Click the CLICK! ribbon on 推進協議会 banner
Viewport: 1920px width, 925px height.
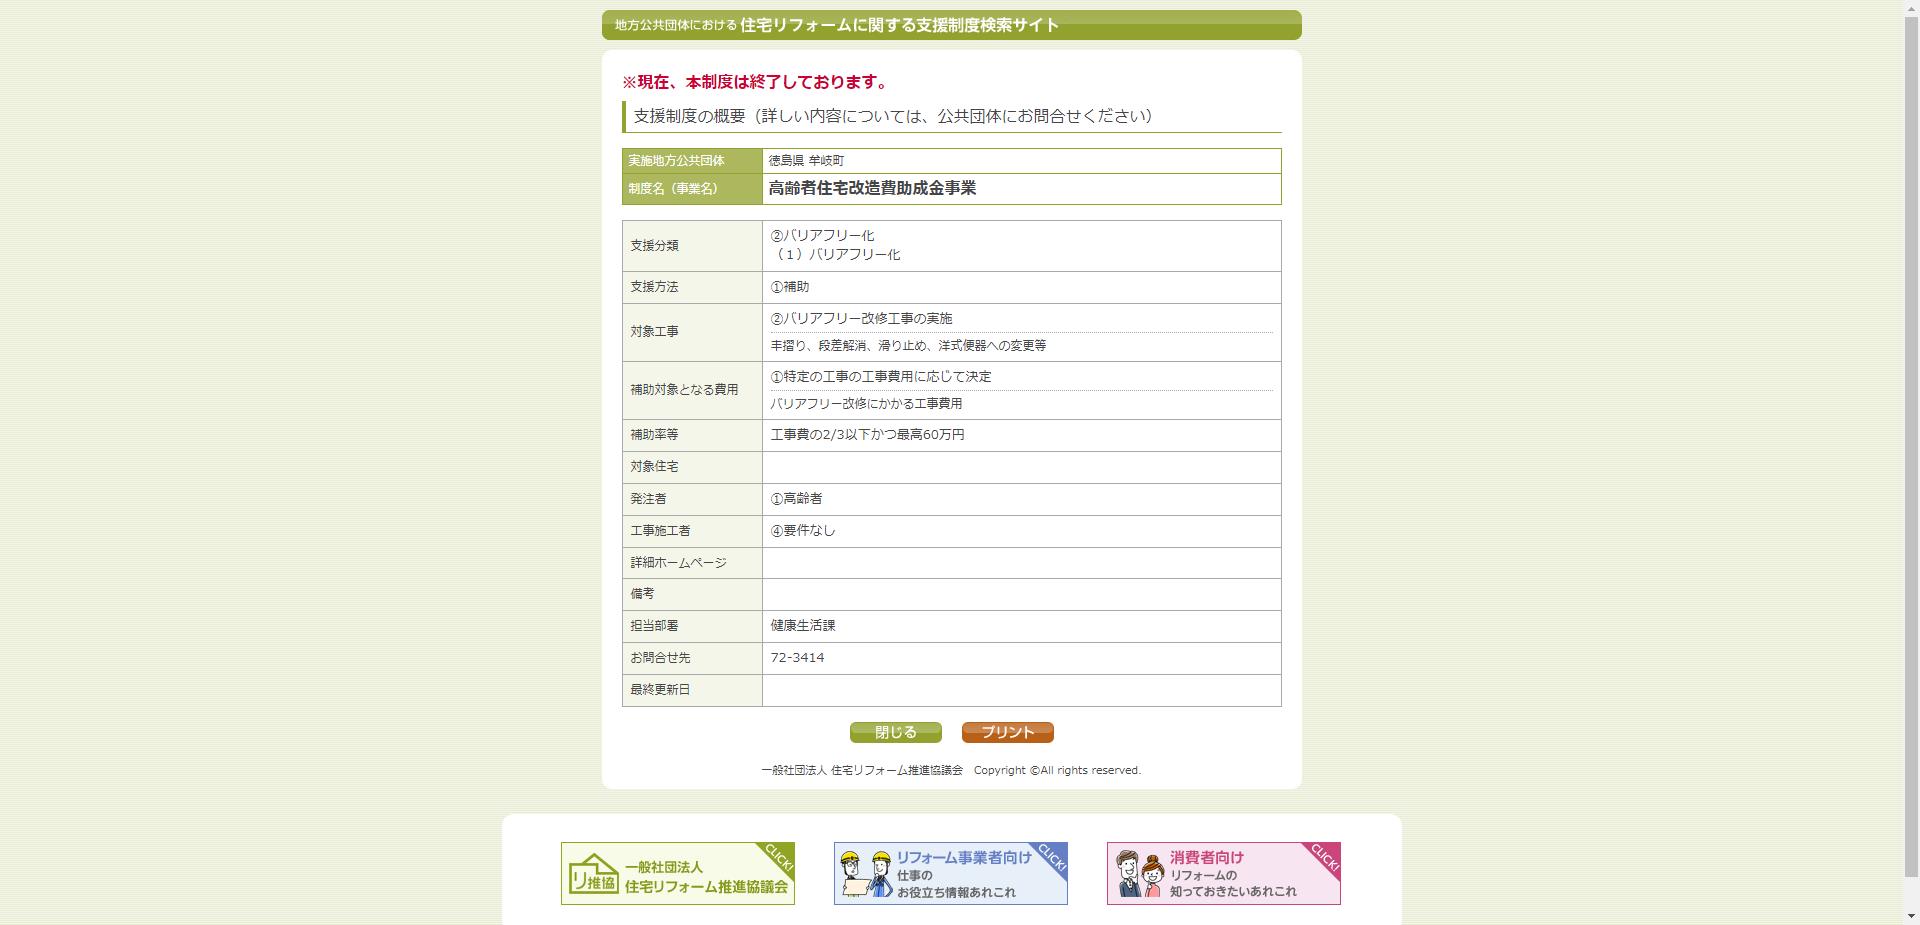click(x=779, y=857)
